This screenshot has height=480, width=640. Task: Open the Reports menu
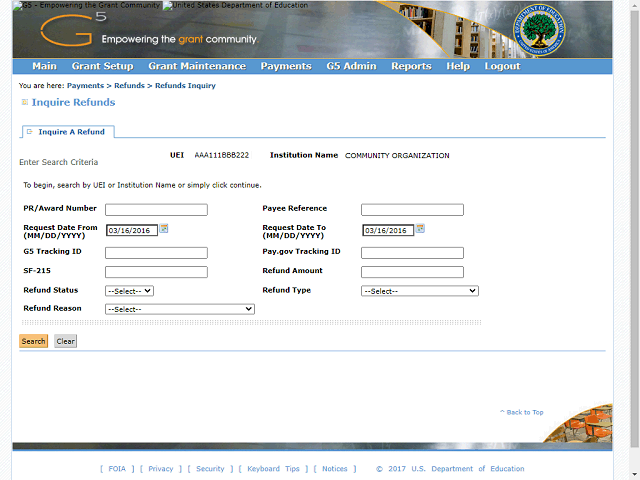point(411,66)
